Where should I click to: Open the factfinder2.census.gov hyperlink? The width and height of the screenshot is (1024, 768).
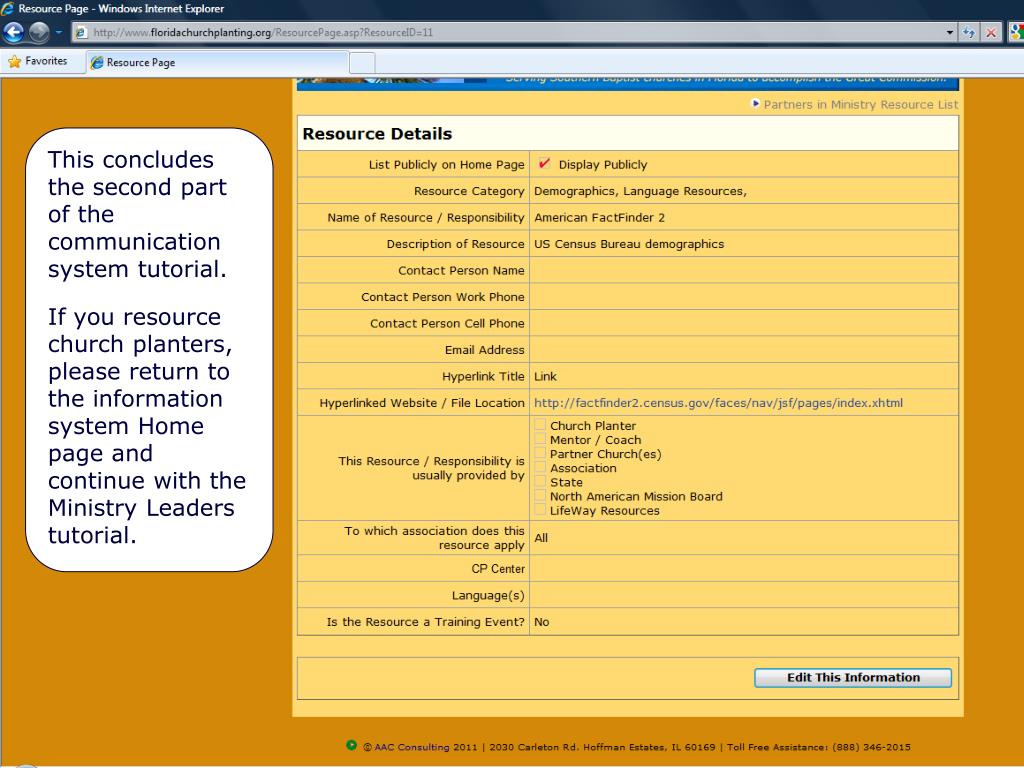click(718, 403)
